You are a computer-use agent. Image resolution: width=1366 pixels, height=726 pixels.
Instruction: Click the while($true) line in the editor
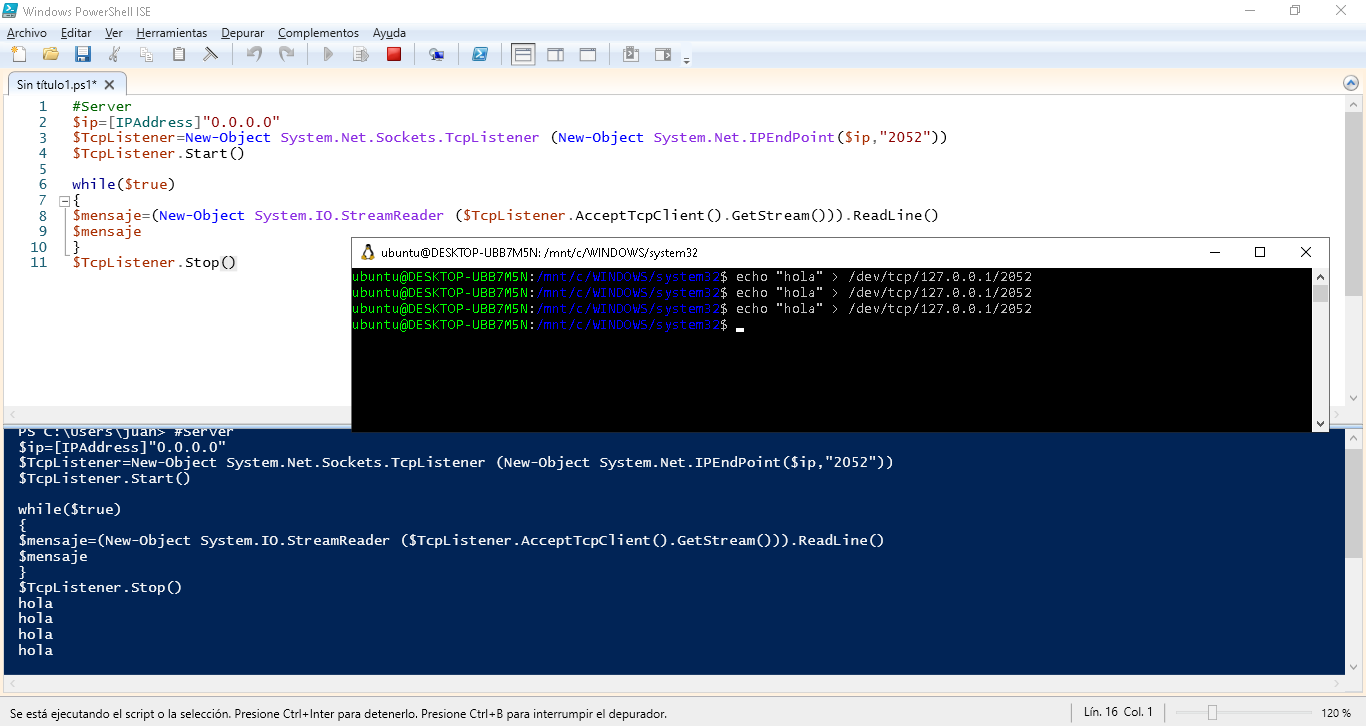tap(124, 184)
